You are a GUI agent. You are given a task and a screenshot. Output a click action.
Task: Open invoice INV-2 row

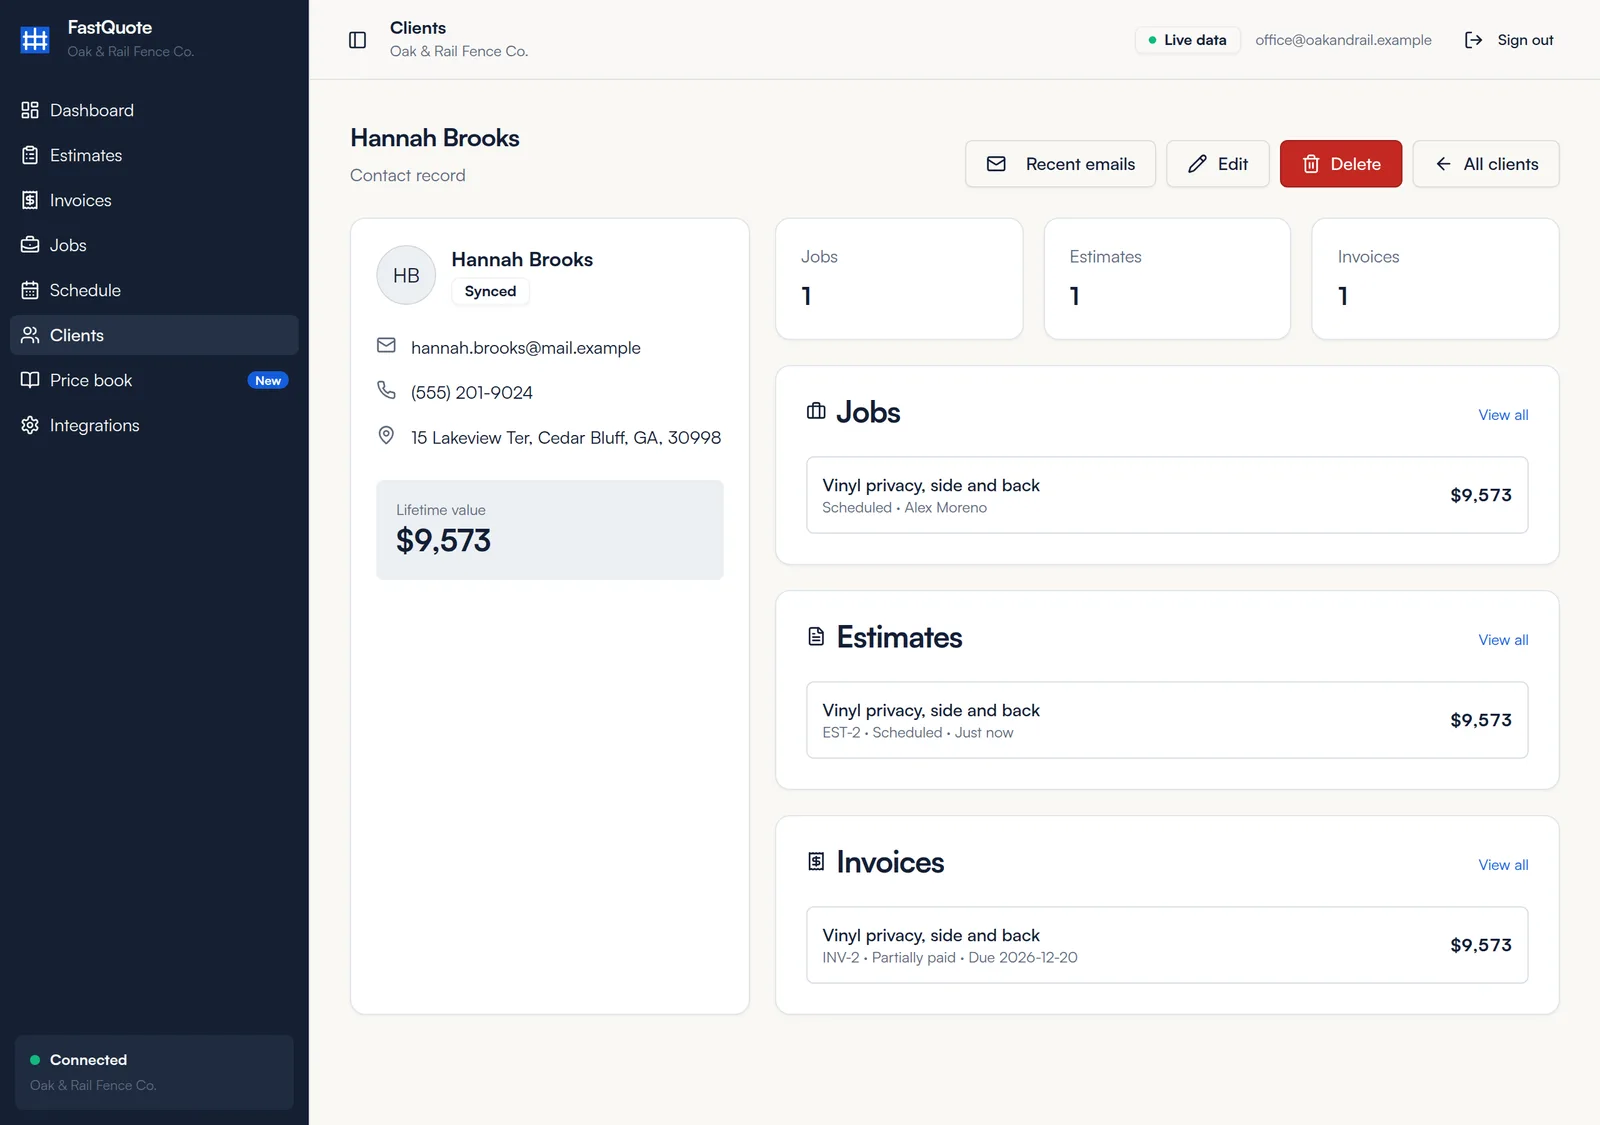pyautogui.click(x=1167, y=945)
